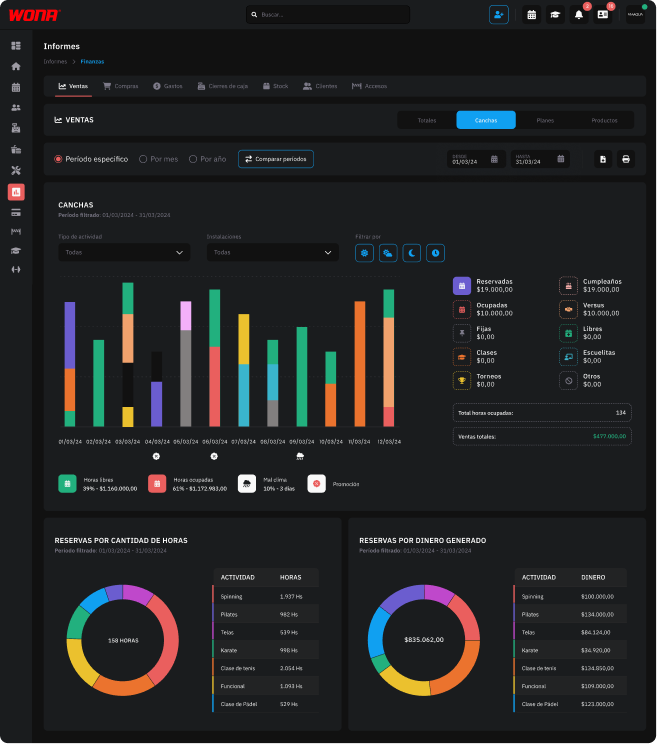Open the ID card icon with badge
The height and width of the screenshot is (744, 657).
pyautogui.click(x=602, y=15)
